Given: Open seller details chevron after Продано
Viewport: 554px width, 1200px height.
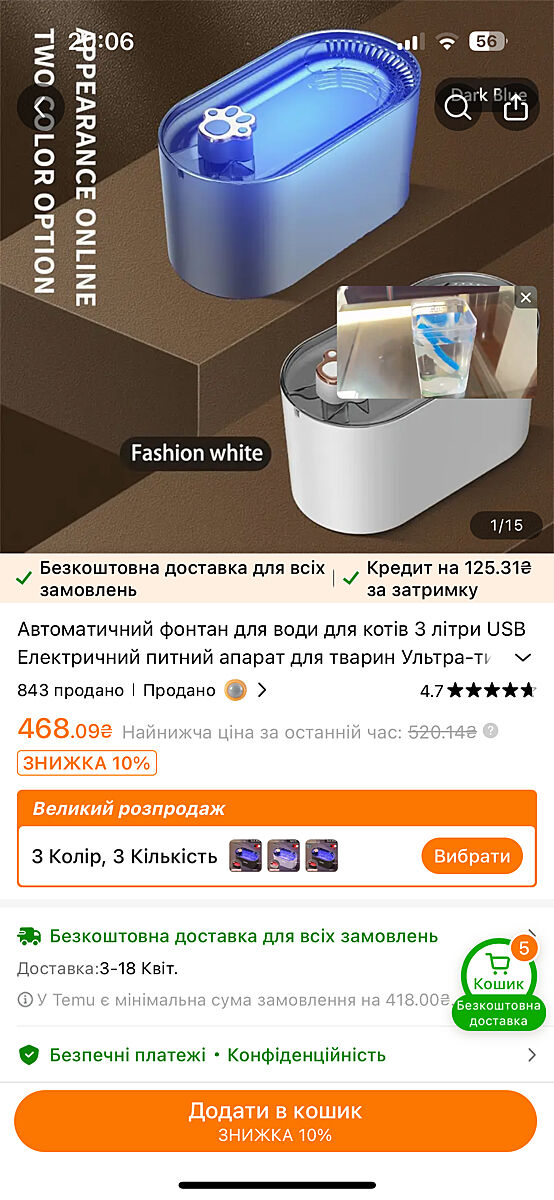Looking at the screenshot, I should 263,690.
